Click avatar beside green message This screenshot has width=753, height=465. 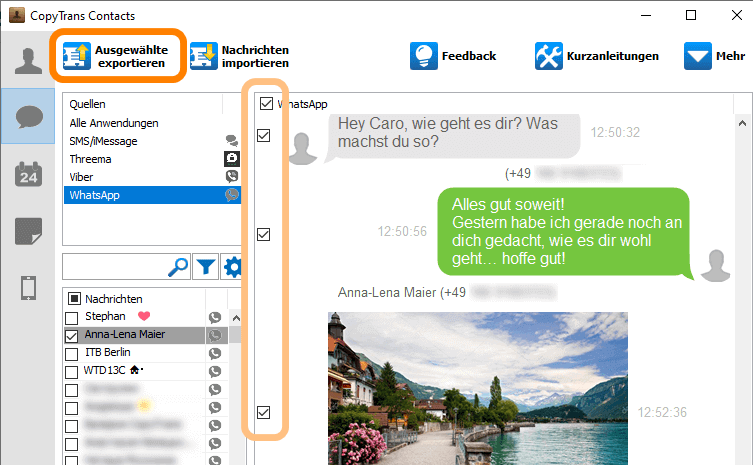[x=716, y=265]
